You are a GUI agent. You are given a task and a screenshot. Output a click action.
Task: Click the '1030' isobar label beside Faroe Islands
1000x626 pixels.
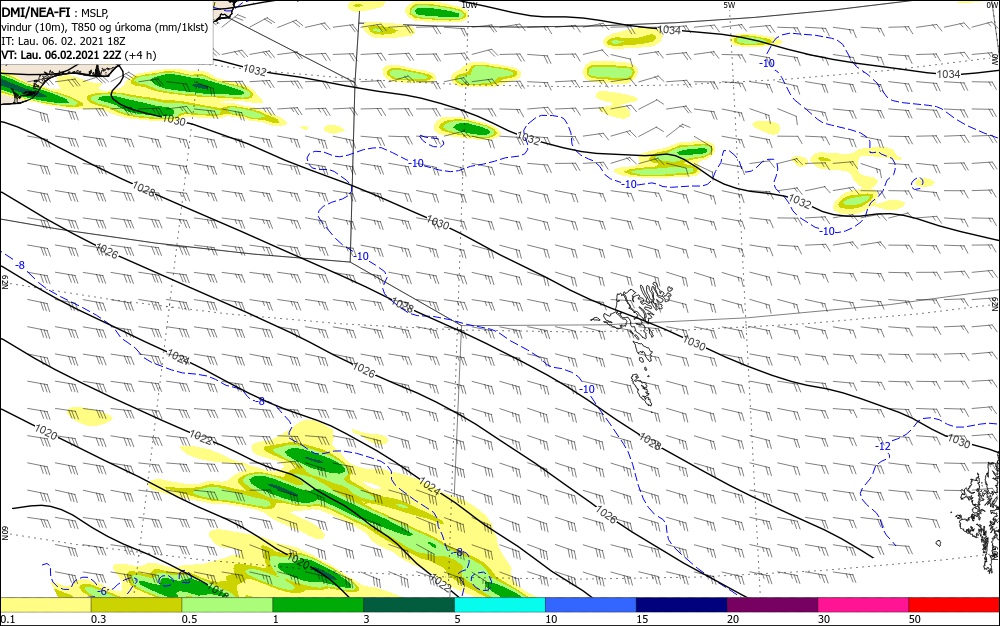point(694,343)
